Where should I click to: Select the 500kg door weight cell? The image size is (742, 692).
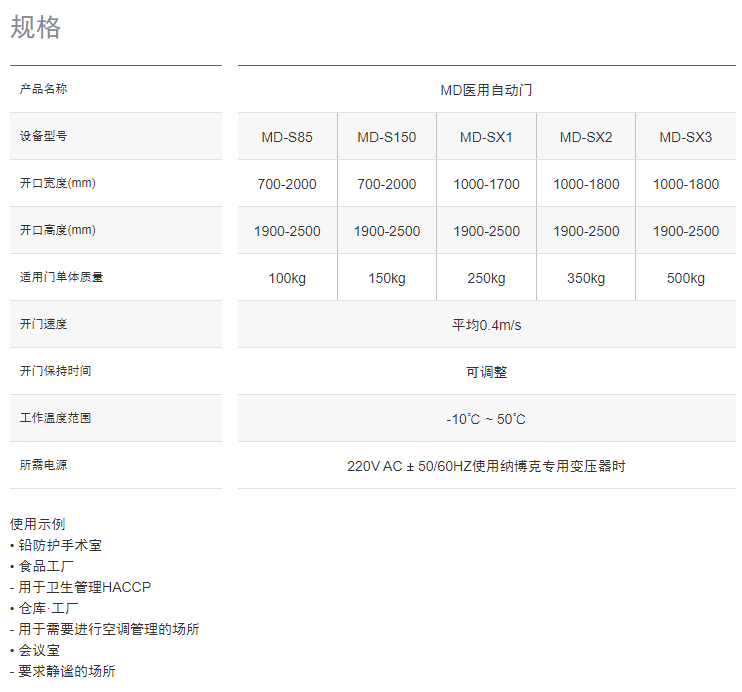pos(685,278)
